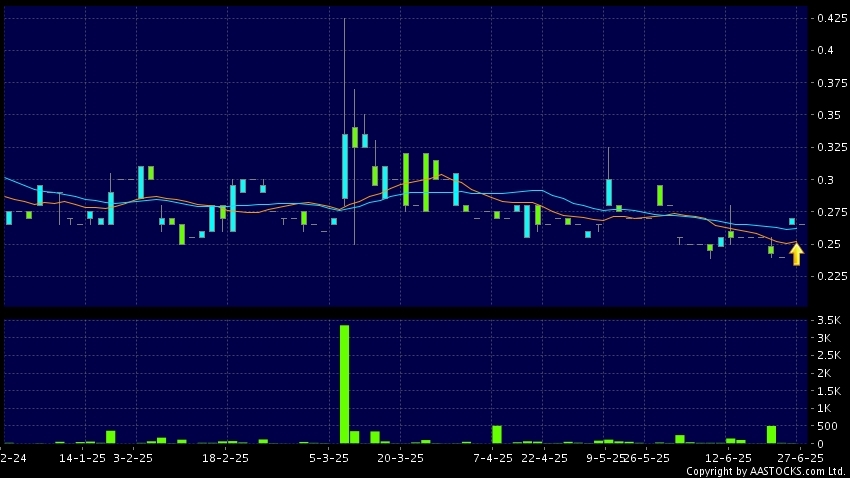Viewport: 850px width, 478px height.
Task: Click the 1K volume axis label
Action: pyautogui.click(x=824, y=409)
